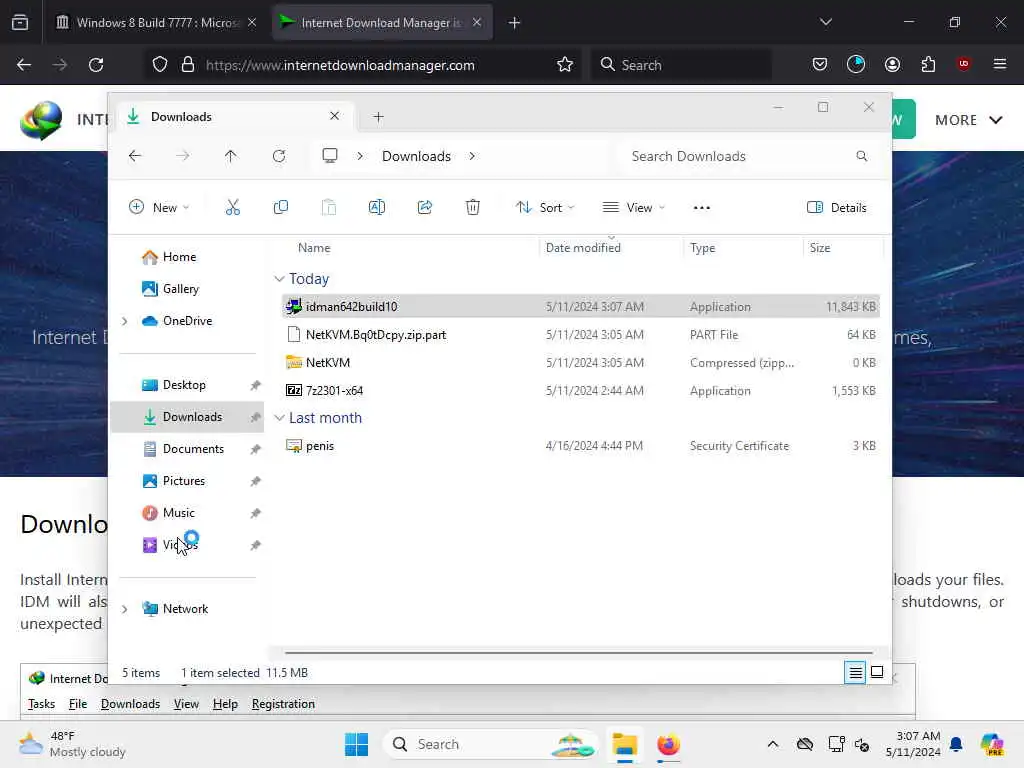The image size is (1024, 768).
Task: Open Documents in navigation pane
Action: tap(193, 449)
